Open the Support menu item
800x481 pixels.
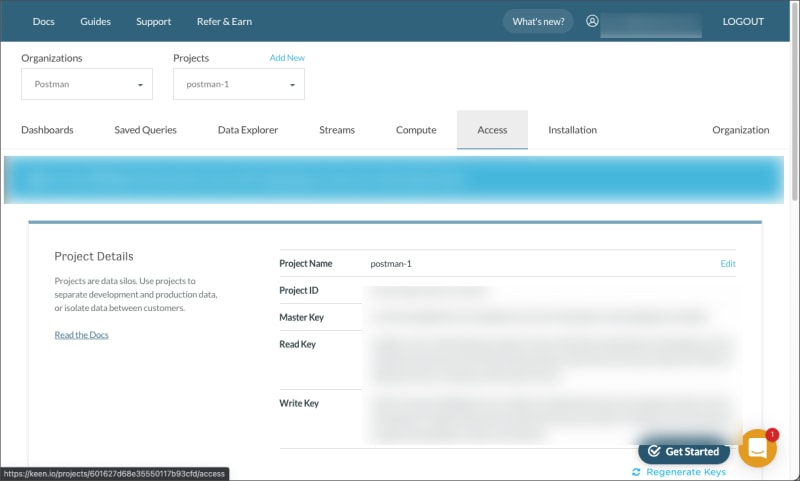tap(154, 21)
